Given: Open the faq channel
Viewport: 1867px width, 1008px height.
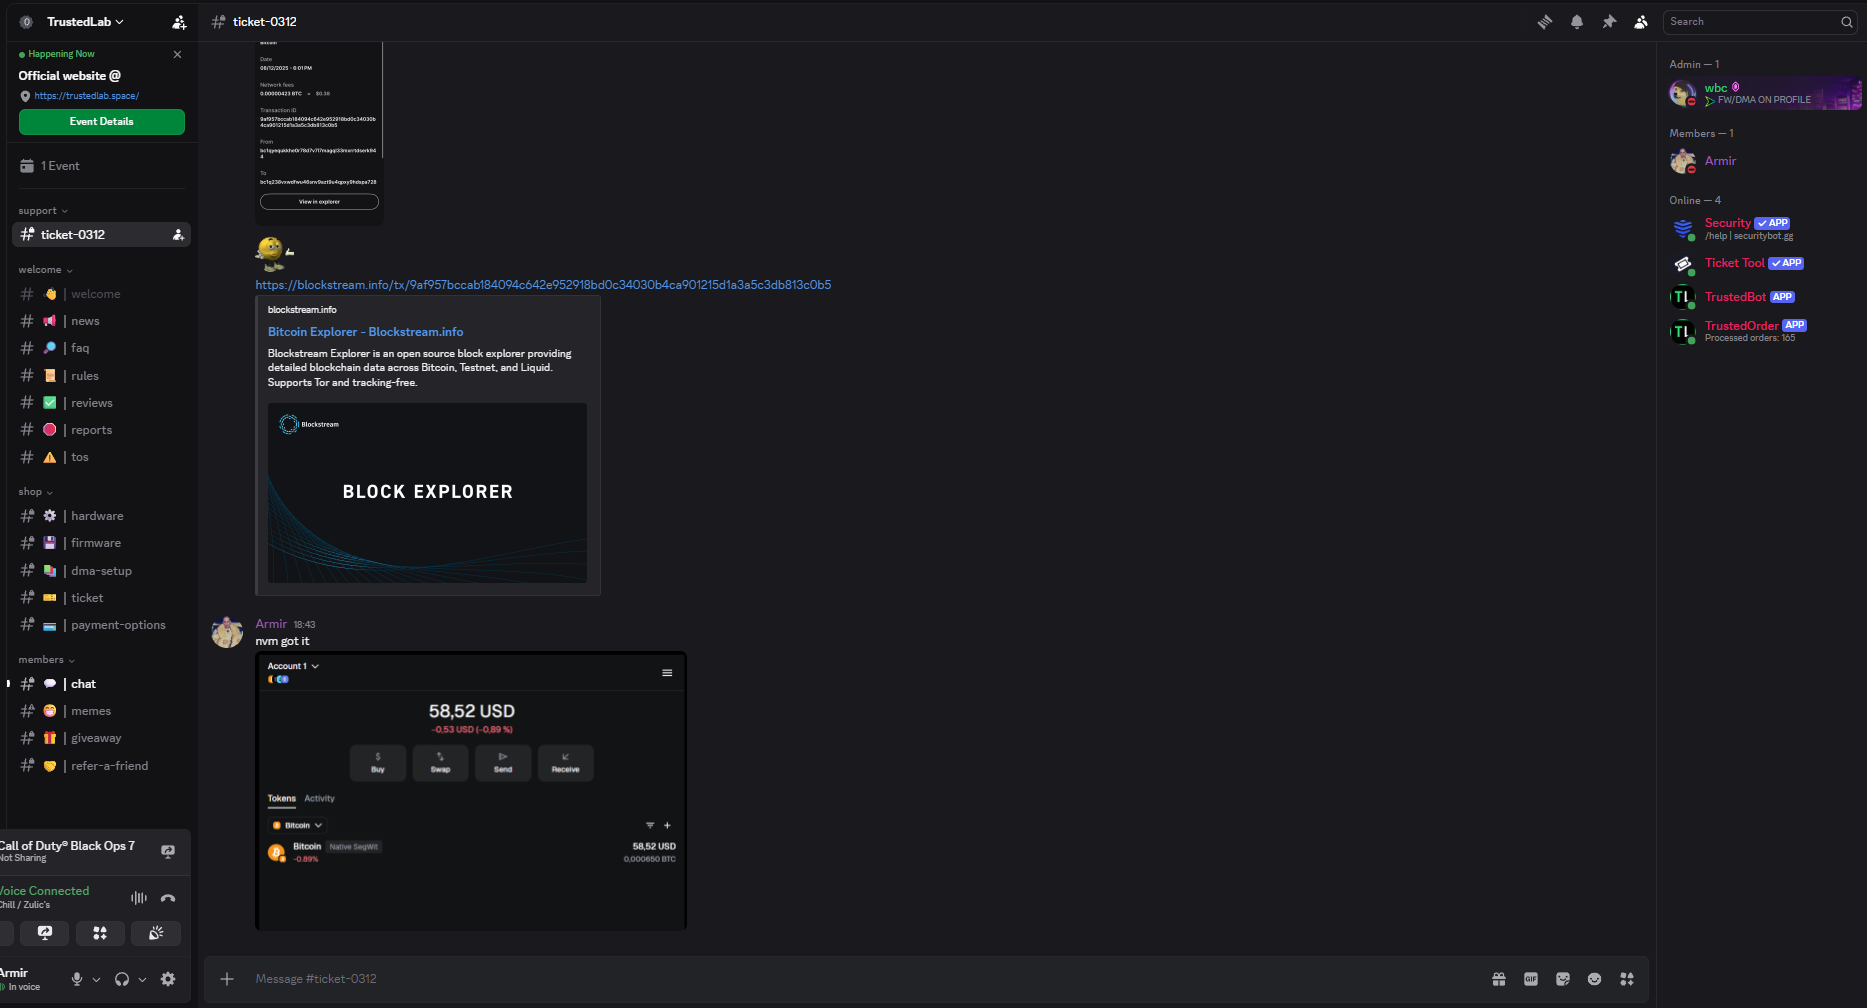Looking at the screenshot, I should 102,348.
